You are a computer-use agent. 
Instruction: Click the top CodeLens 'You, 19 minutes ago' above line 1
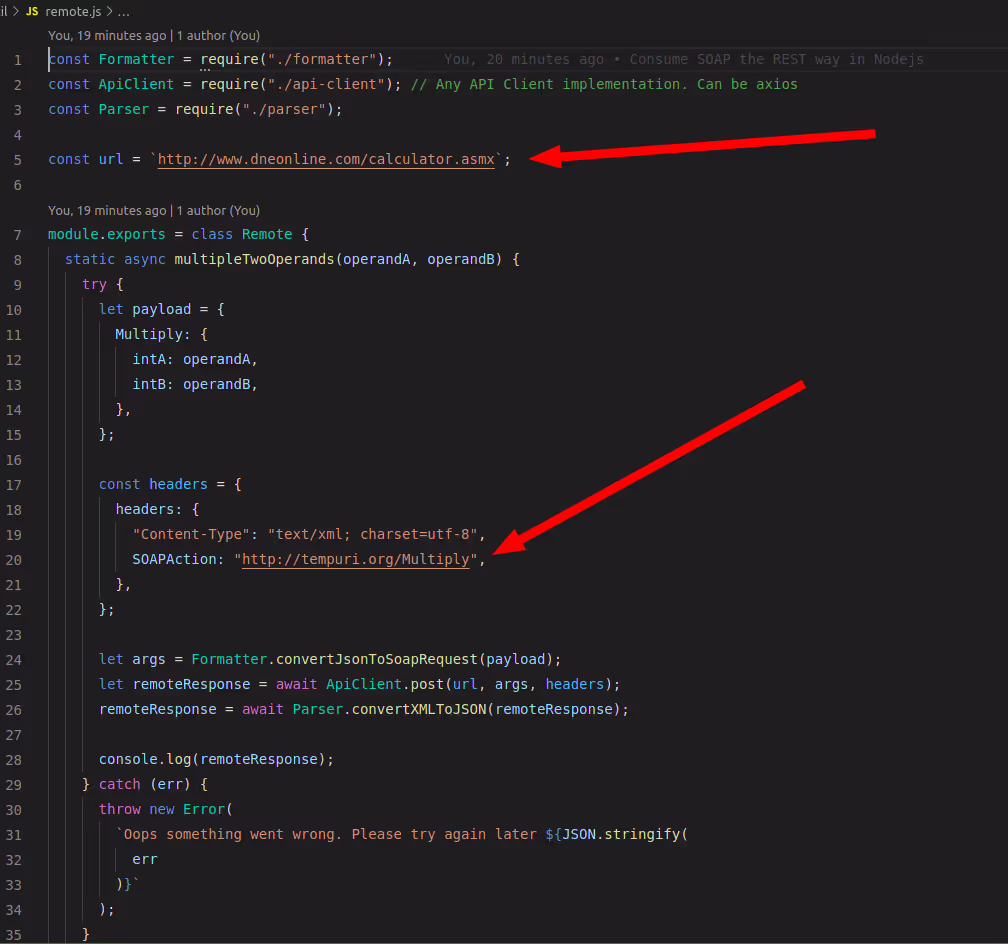coord(154,35)
